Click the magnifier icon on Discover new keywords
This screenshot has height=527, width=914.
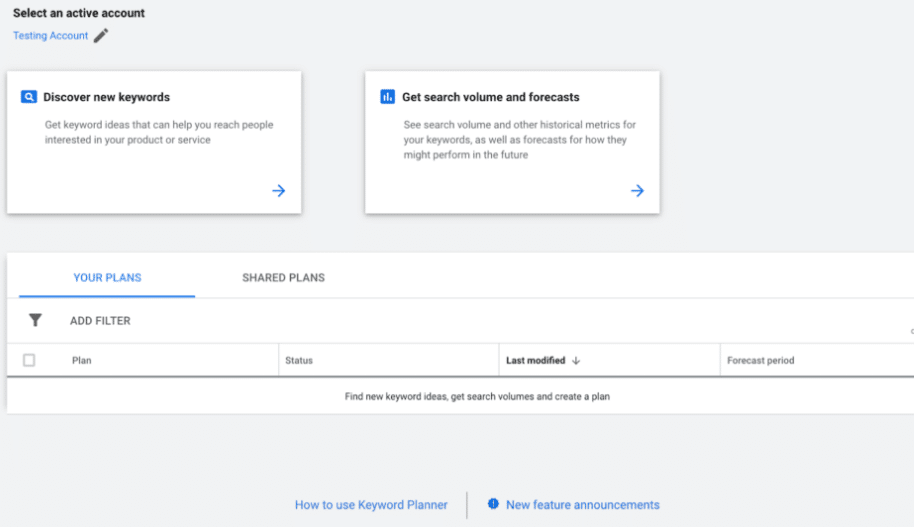click(29, 97)
